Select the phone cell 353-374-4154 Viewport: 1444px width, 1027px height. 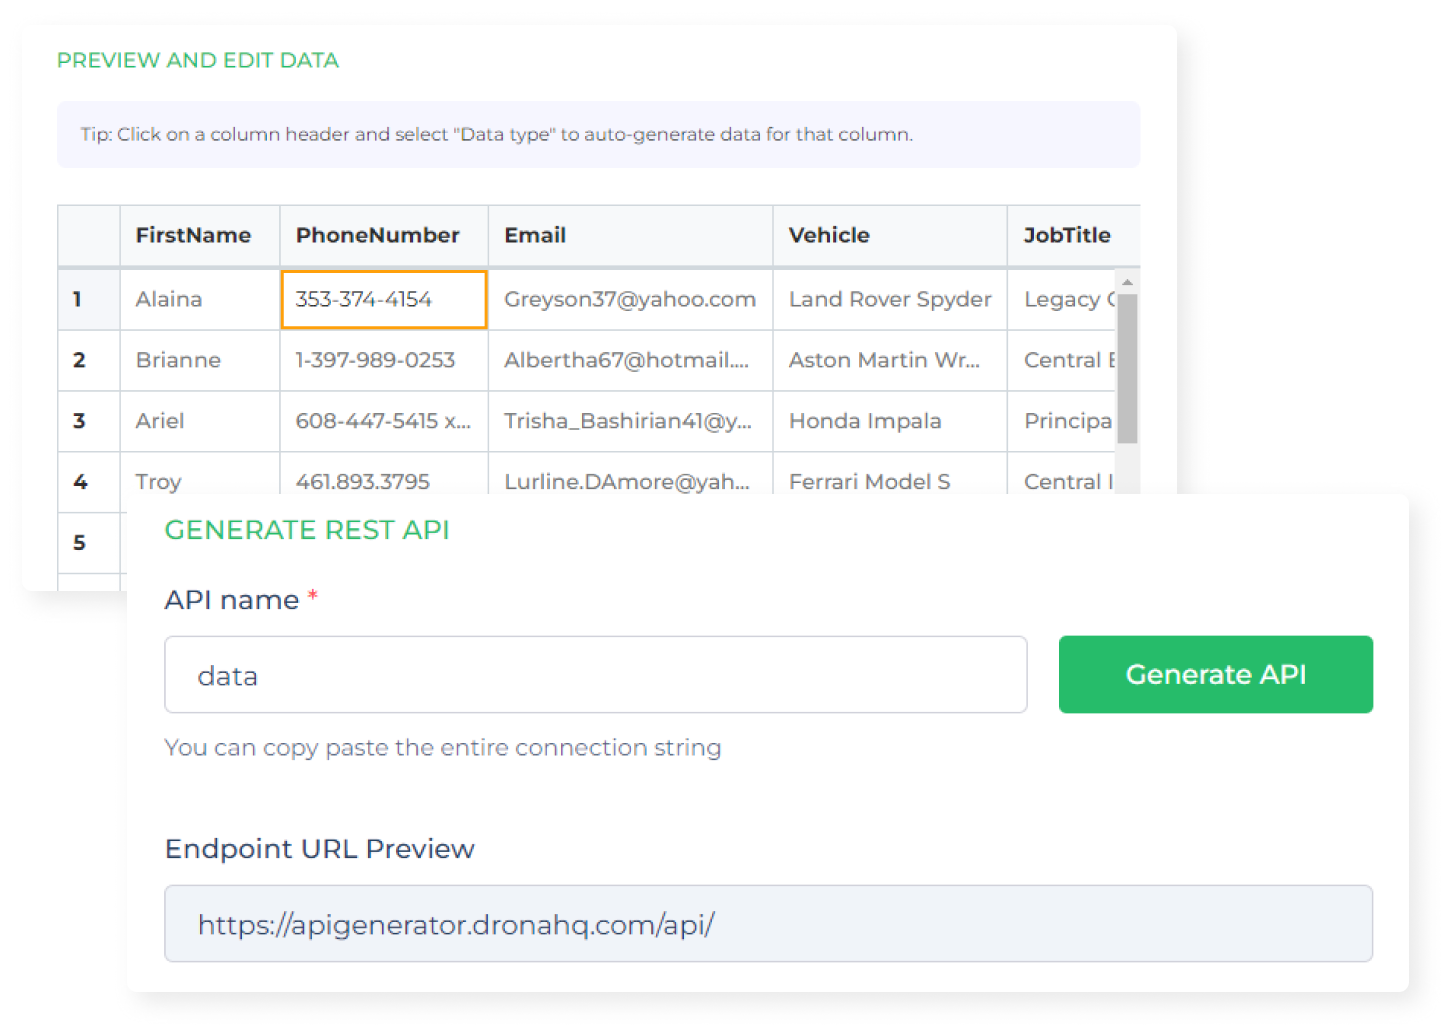click(383, 299)
